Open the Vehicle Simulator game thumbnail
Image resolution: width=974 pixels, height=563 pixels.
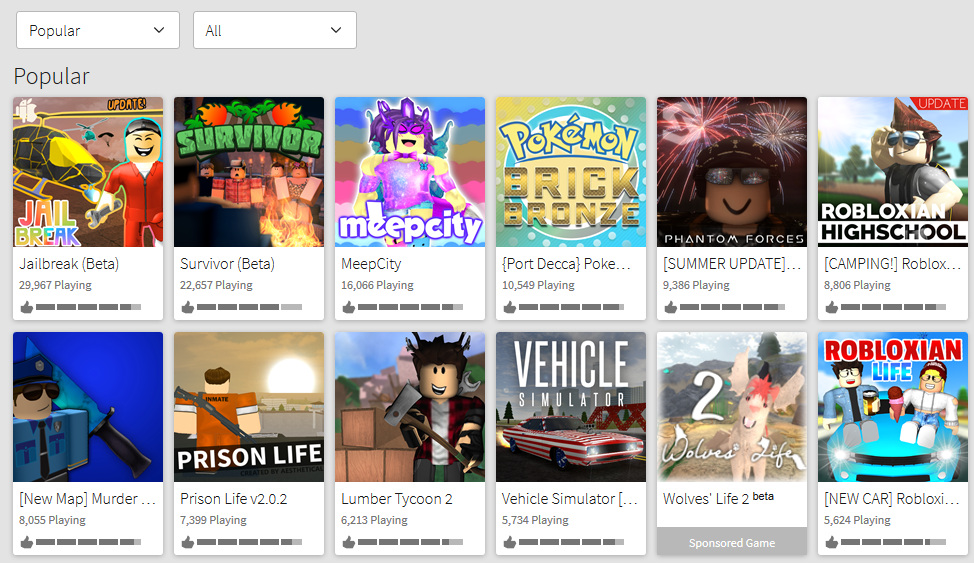(x=571, y=407)
